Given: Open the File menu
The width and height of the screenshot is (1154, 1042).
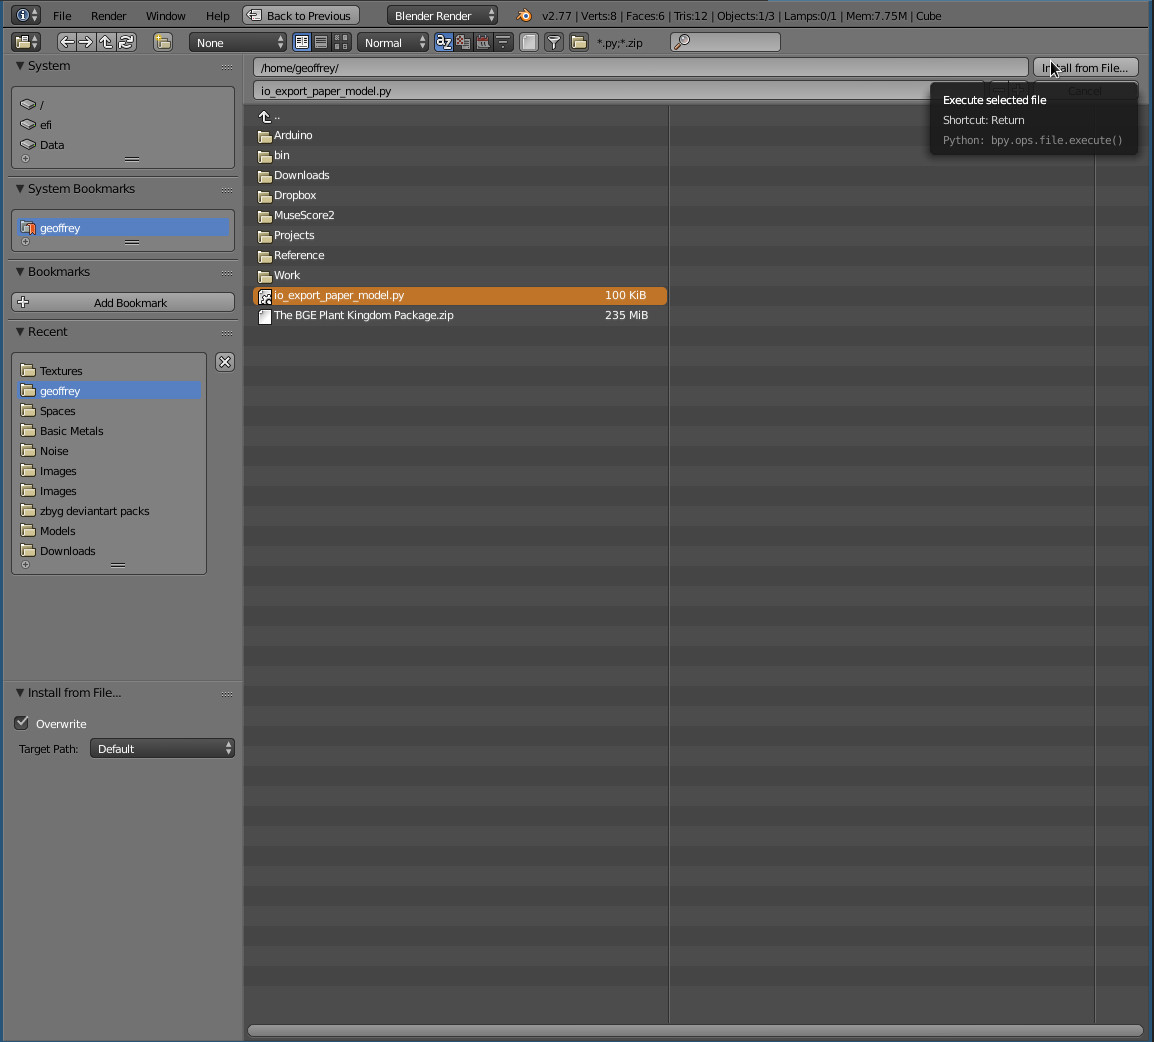Looking at the screenshot, I should (x=63, y=15).
